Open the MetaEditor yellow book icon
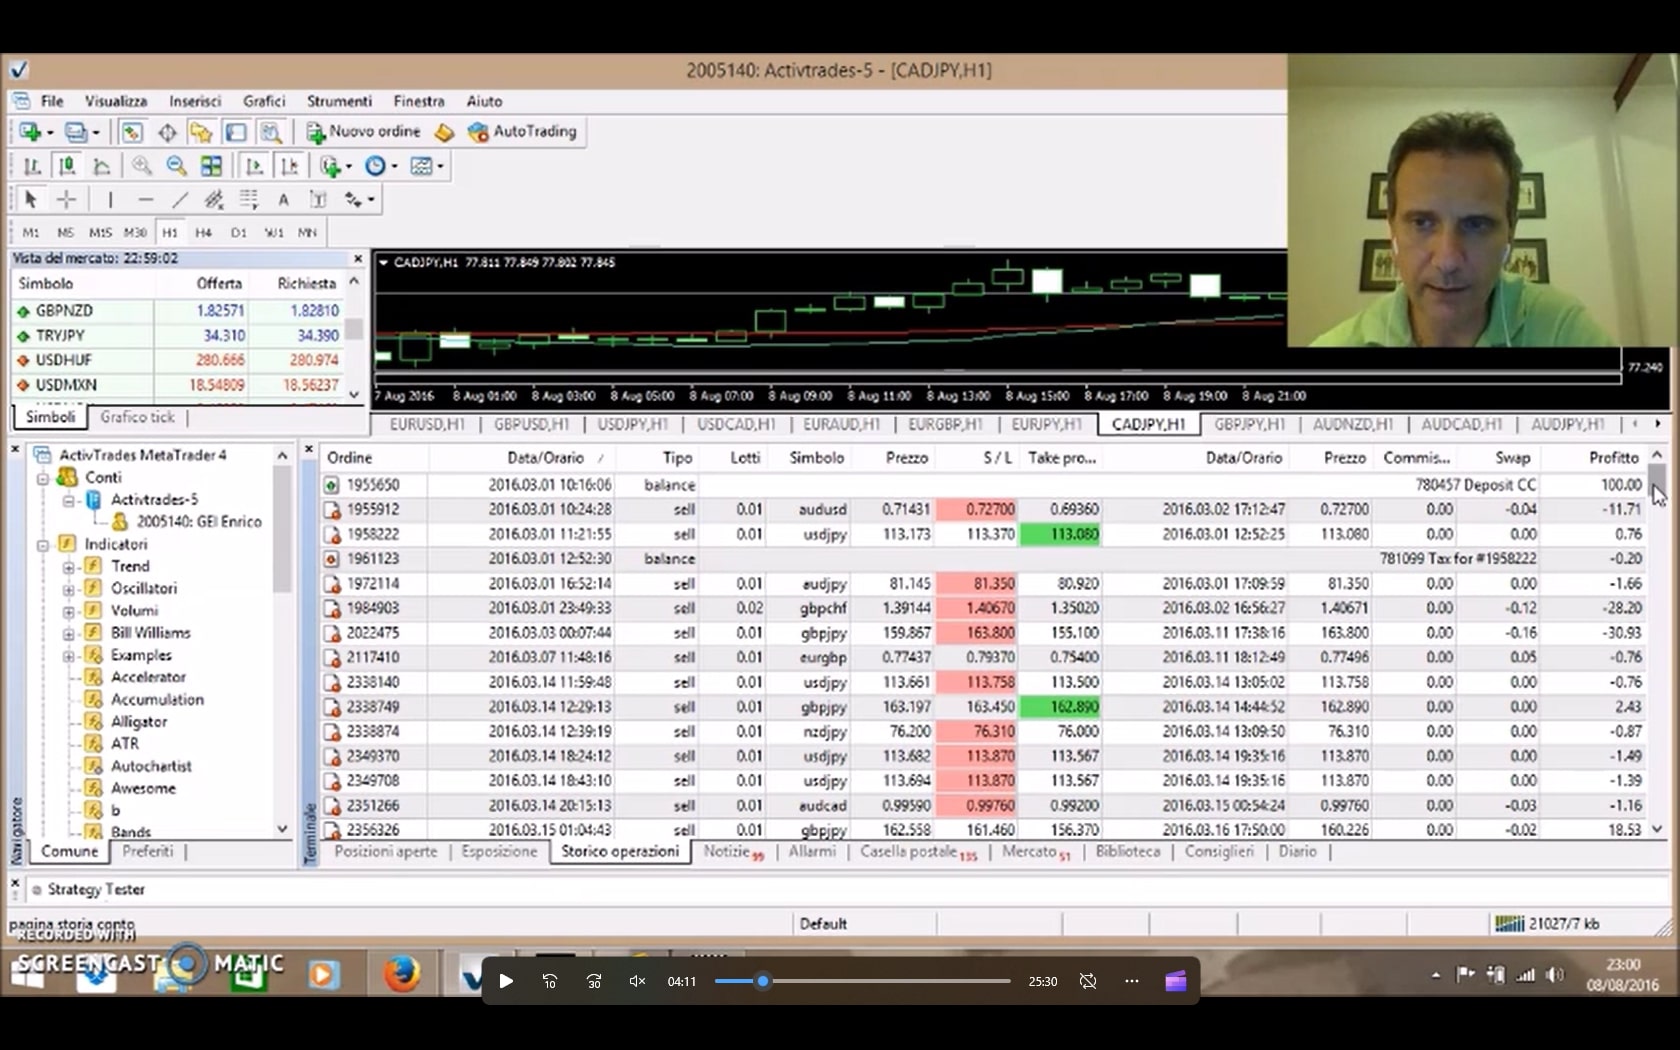 tap(444, 132)
